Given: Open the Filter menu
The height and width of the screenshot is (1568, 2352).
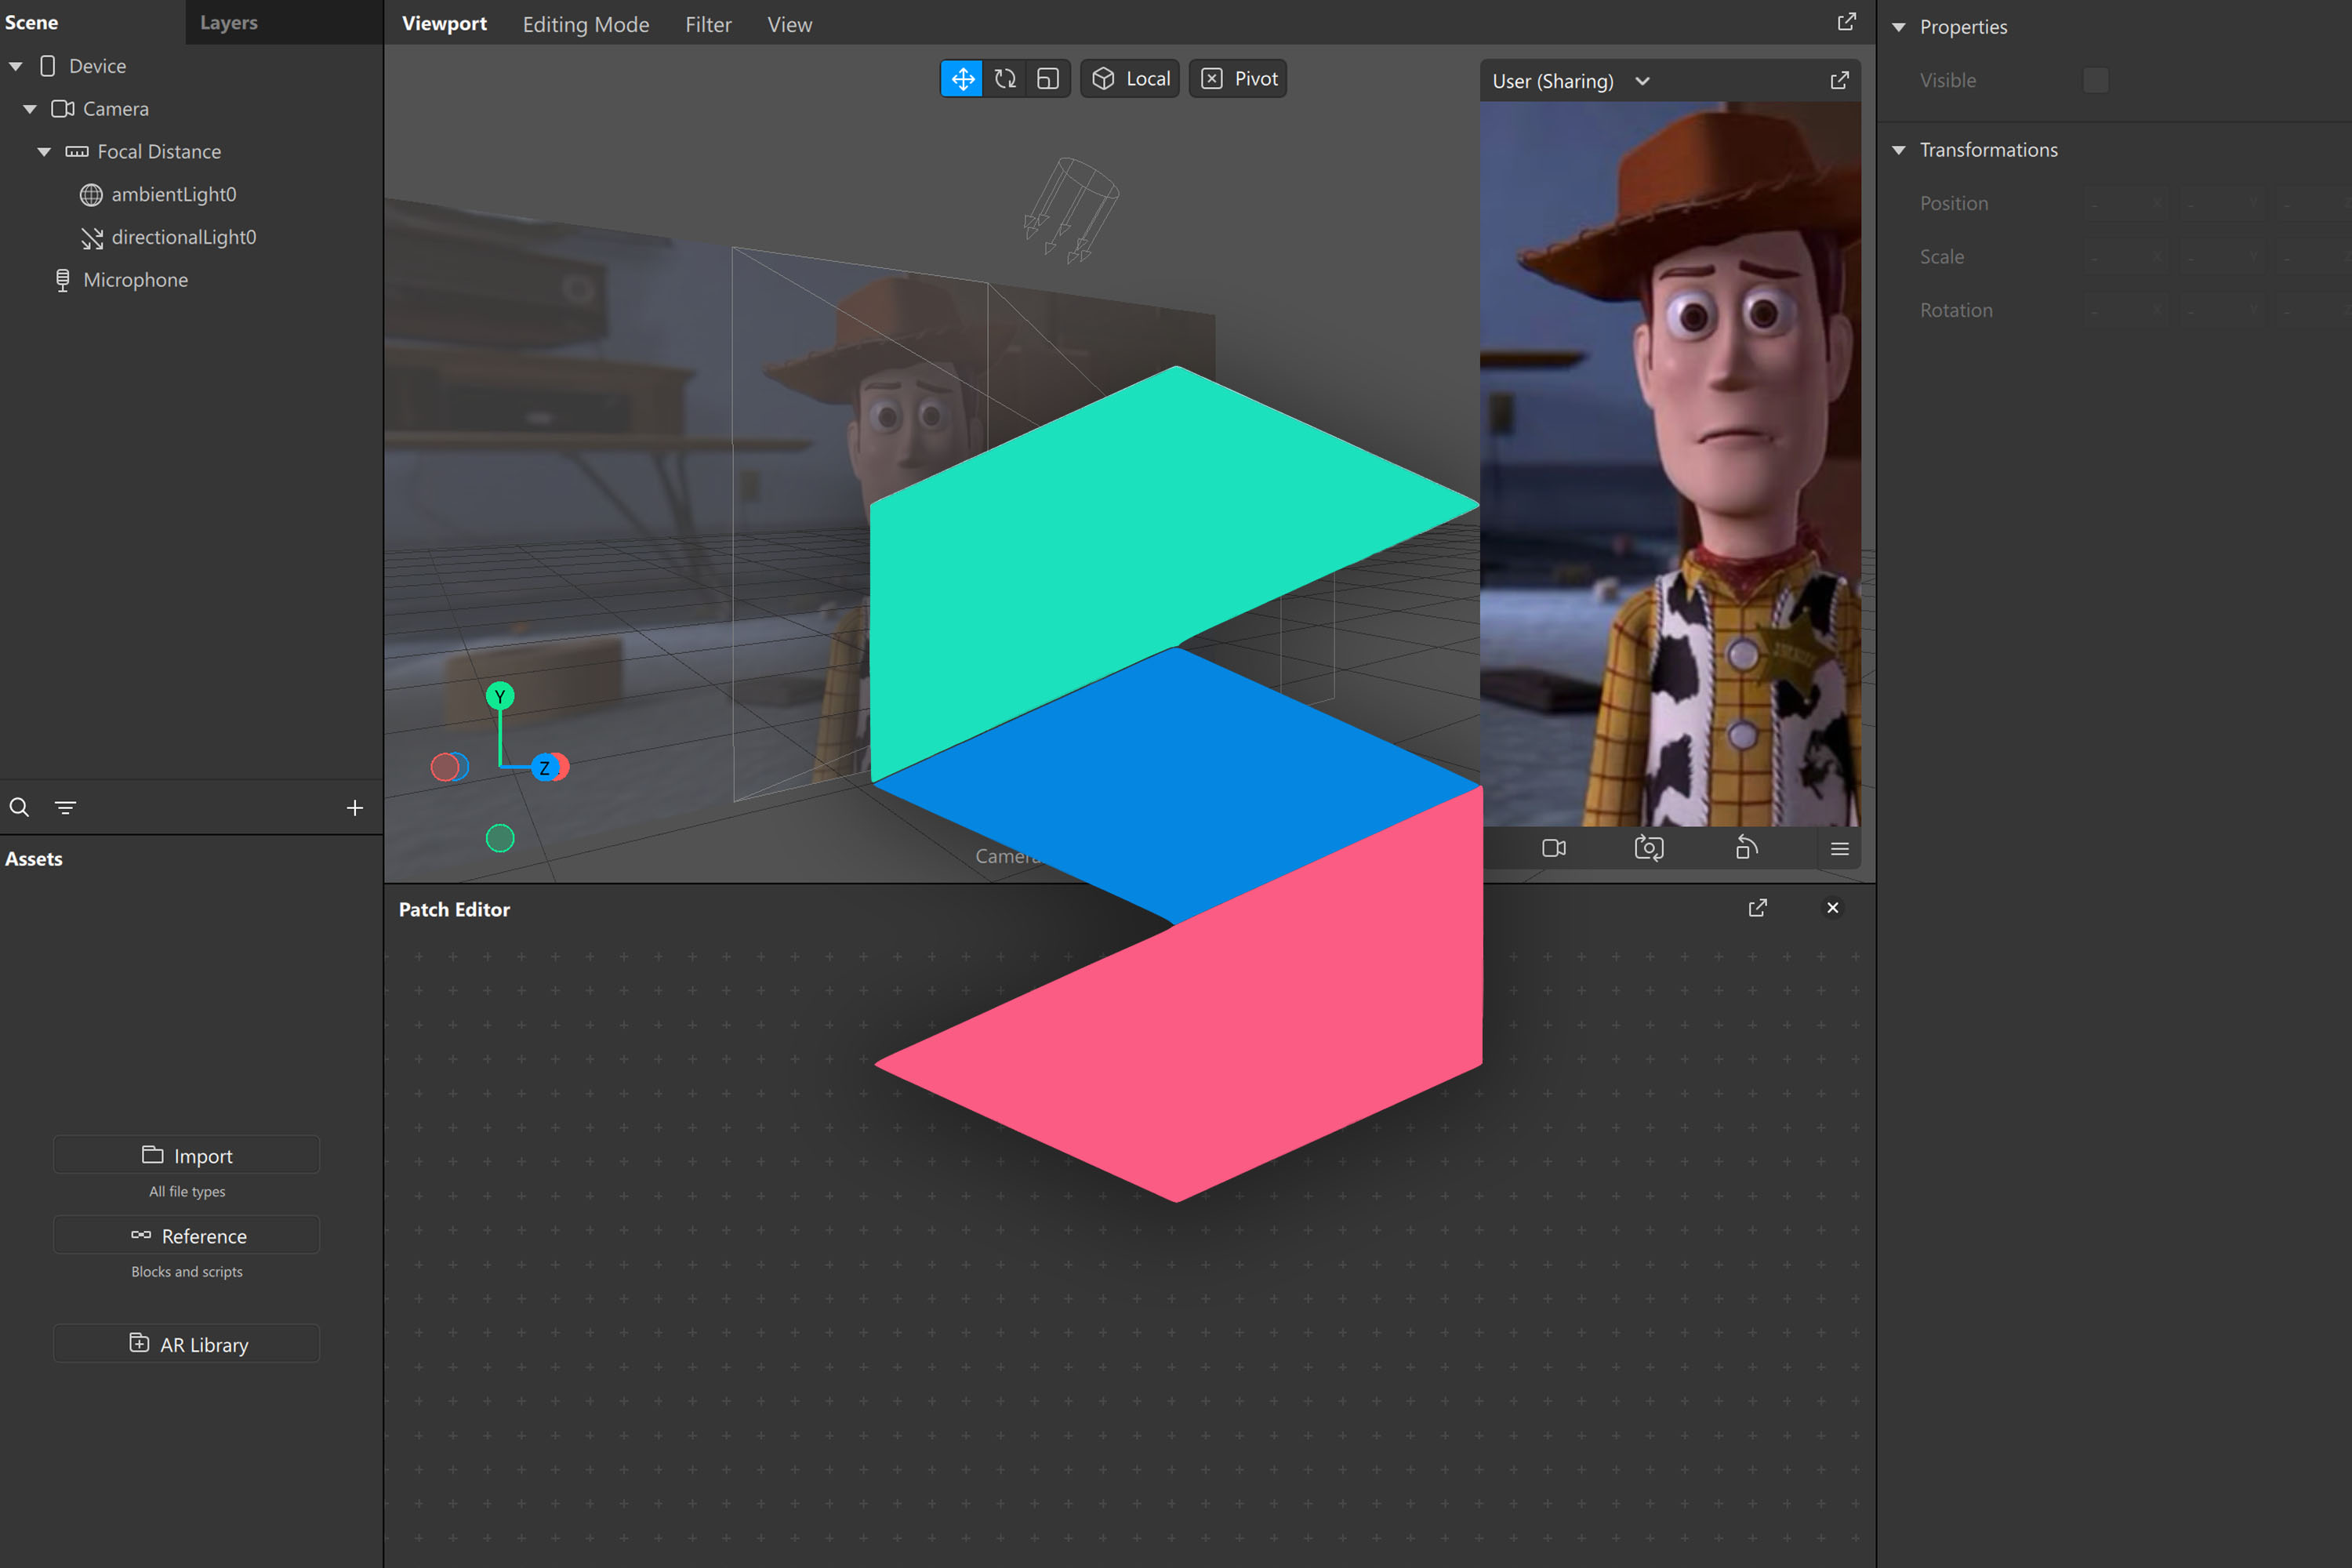Looking at the screenshot, I should point(708,24).
